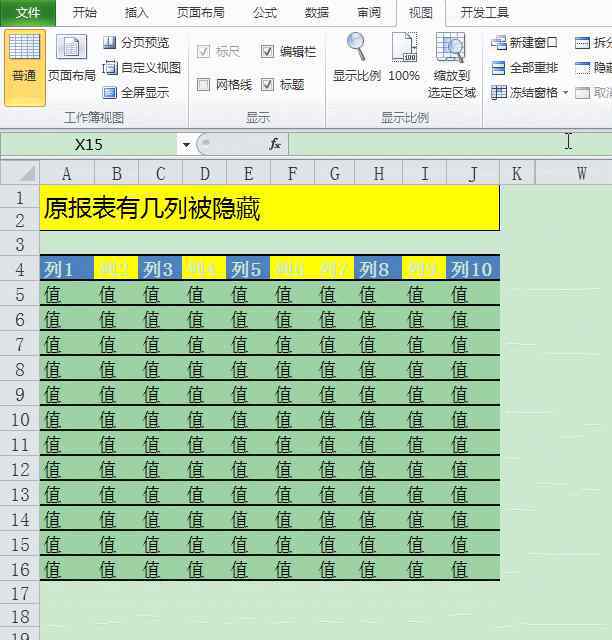Select Page Break Preview (分页预览)
The height and width of the screenshot is (640, 612).
136,42
